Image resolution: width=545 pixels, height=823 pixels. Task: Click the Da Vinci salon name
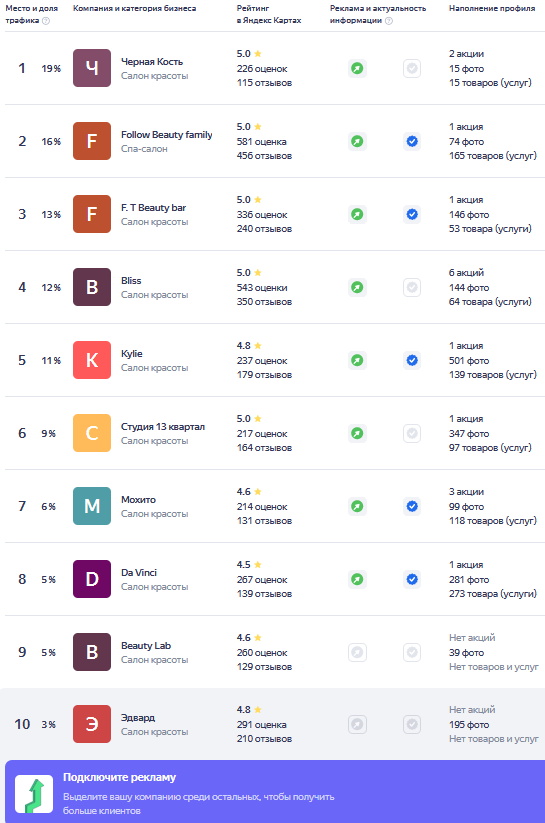click(x=139, y=573)
